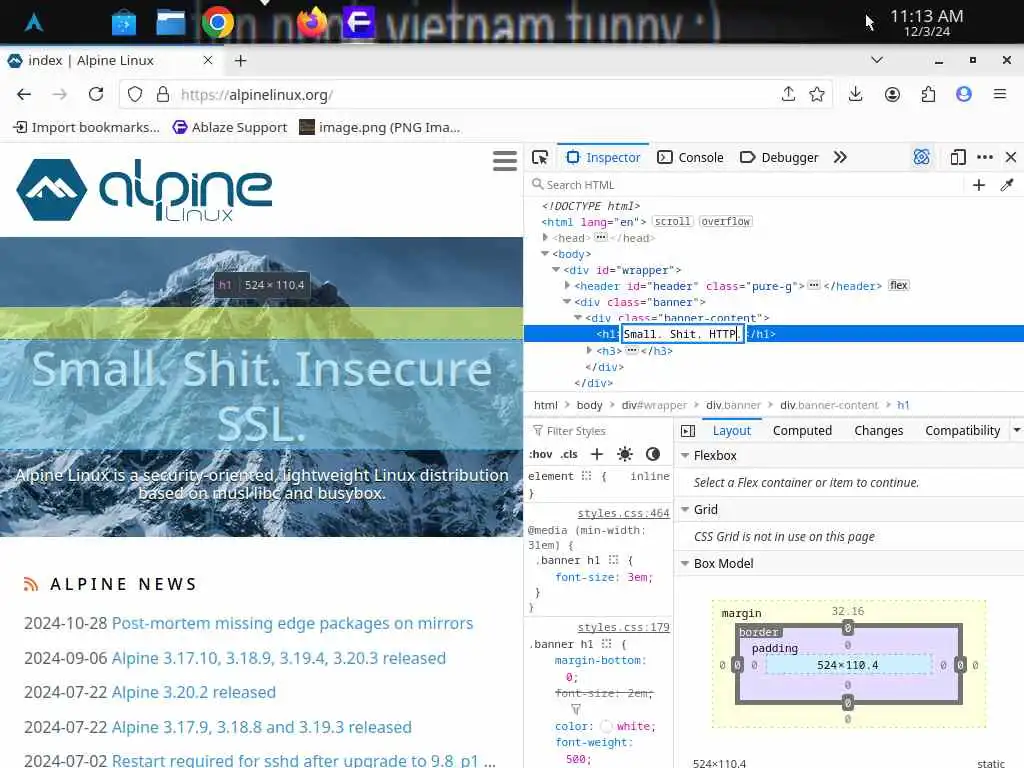Select div.banner-content in breadcrumbs
This screenshot has height=768, width=1024.
click(x=829, y=405)
